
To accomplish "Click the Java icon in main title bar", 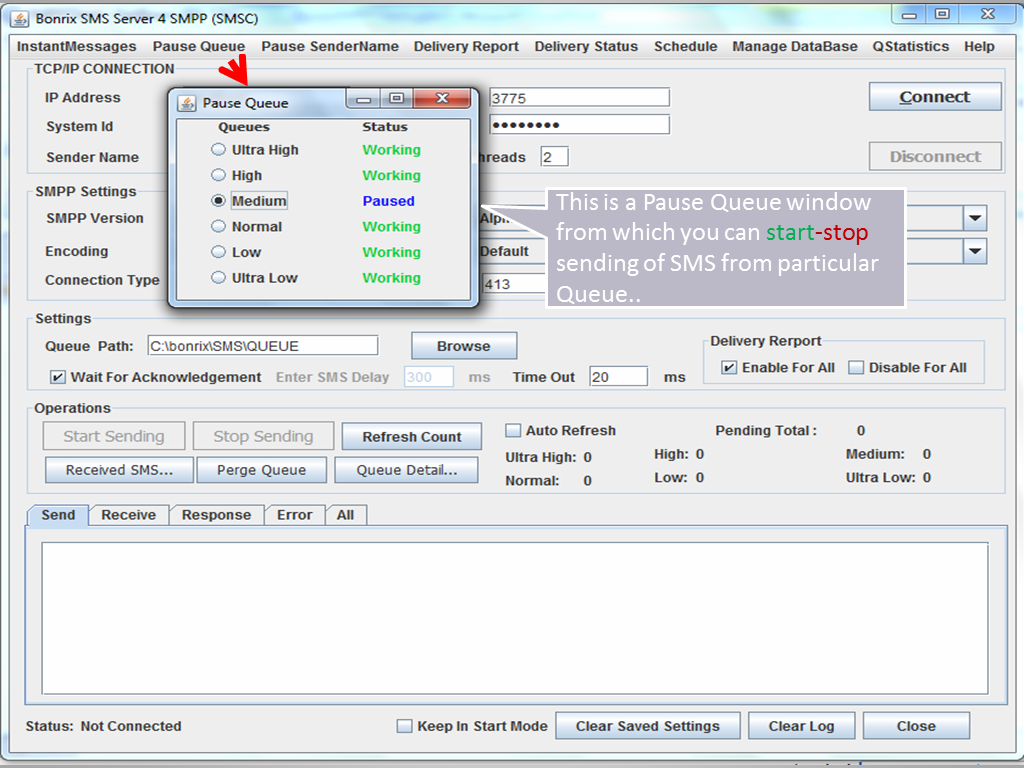I will tap(20, 18).
